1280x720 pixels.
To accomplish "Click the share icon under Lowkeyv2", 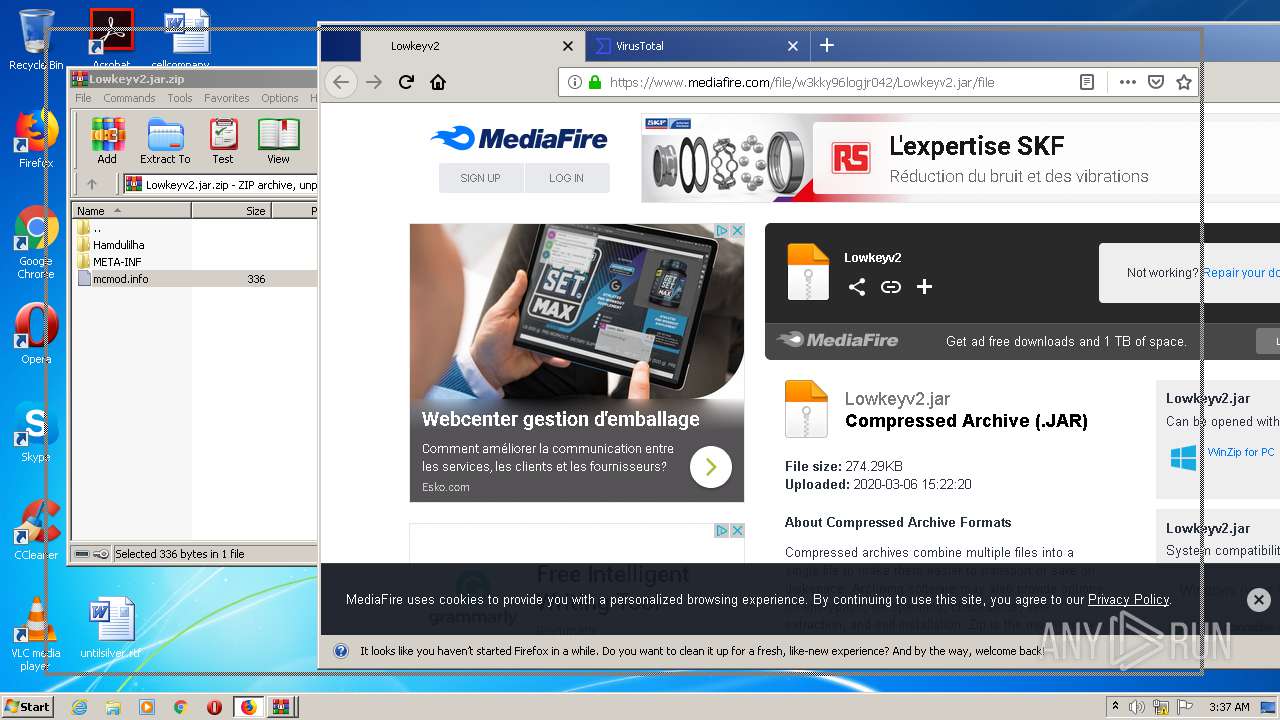I will 857,287.
